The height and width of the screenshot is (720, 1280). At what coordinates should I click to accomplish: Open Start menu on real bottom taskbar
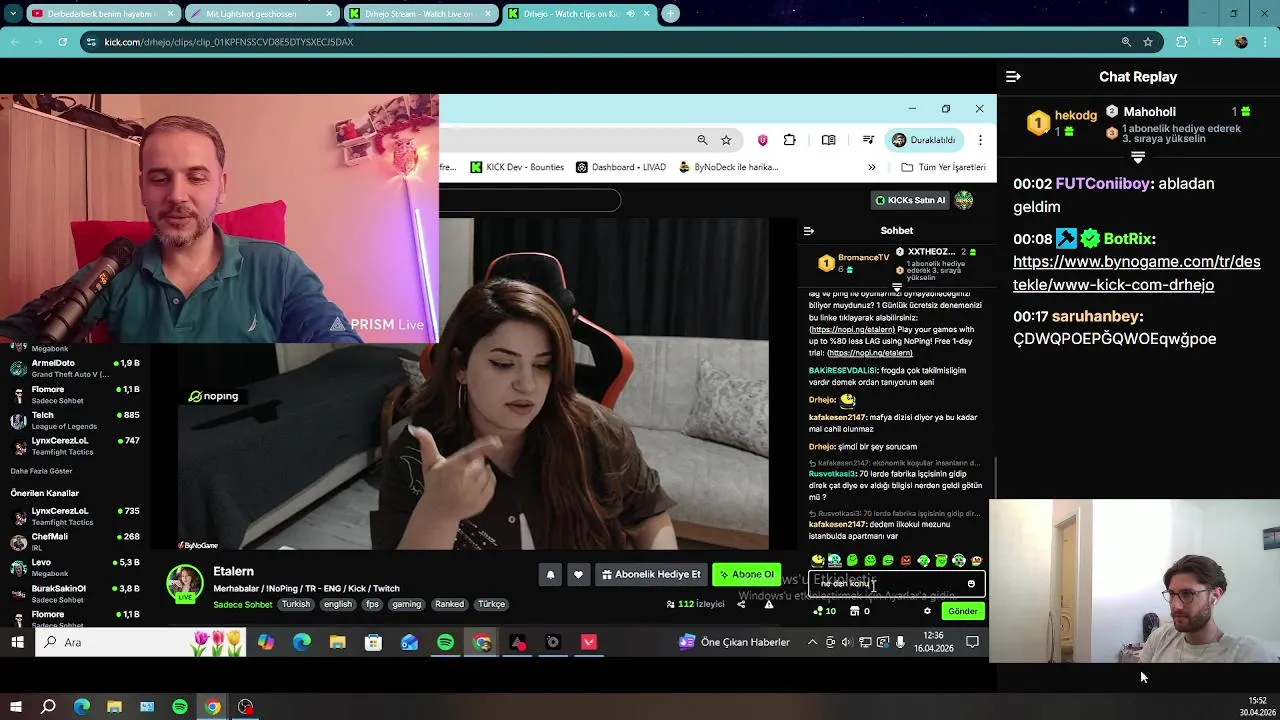tap(16, 707)
